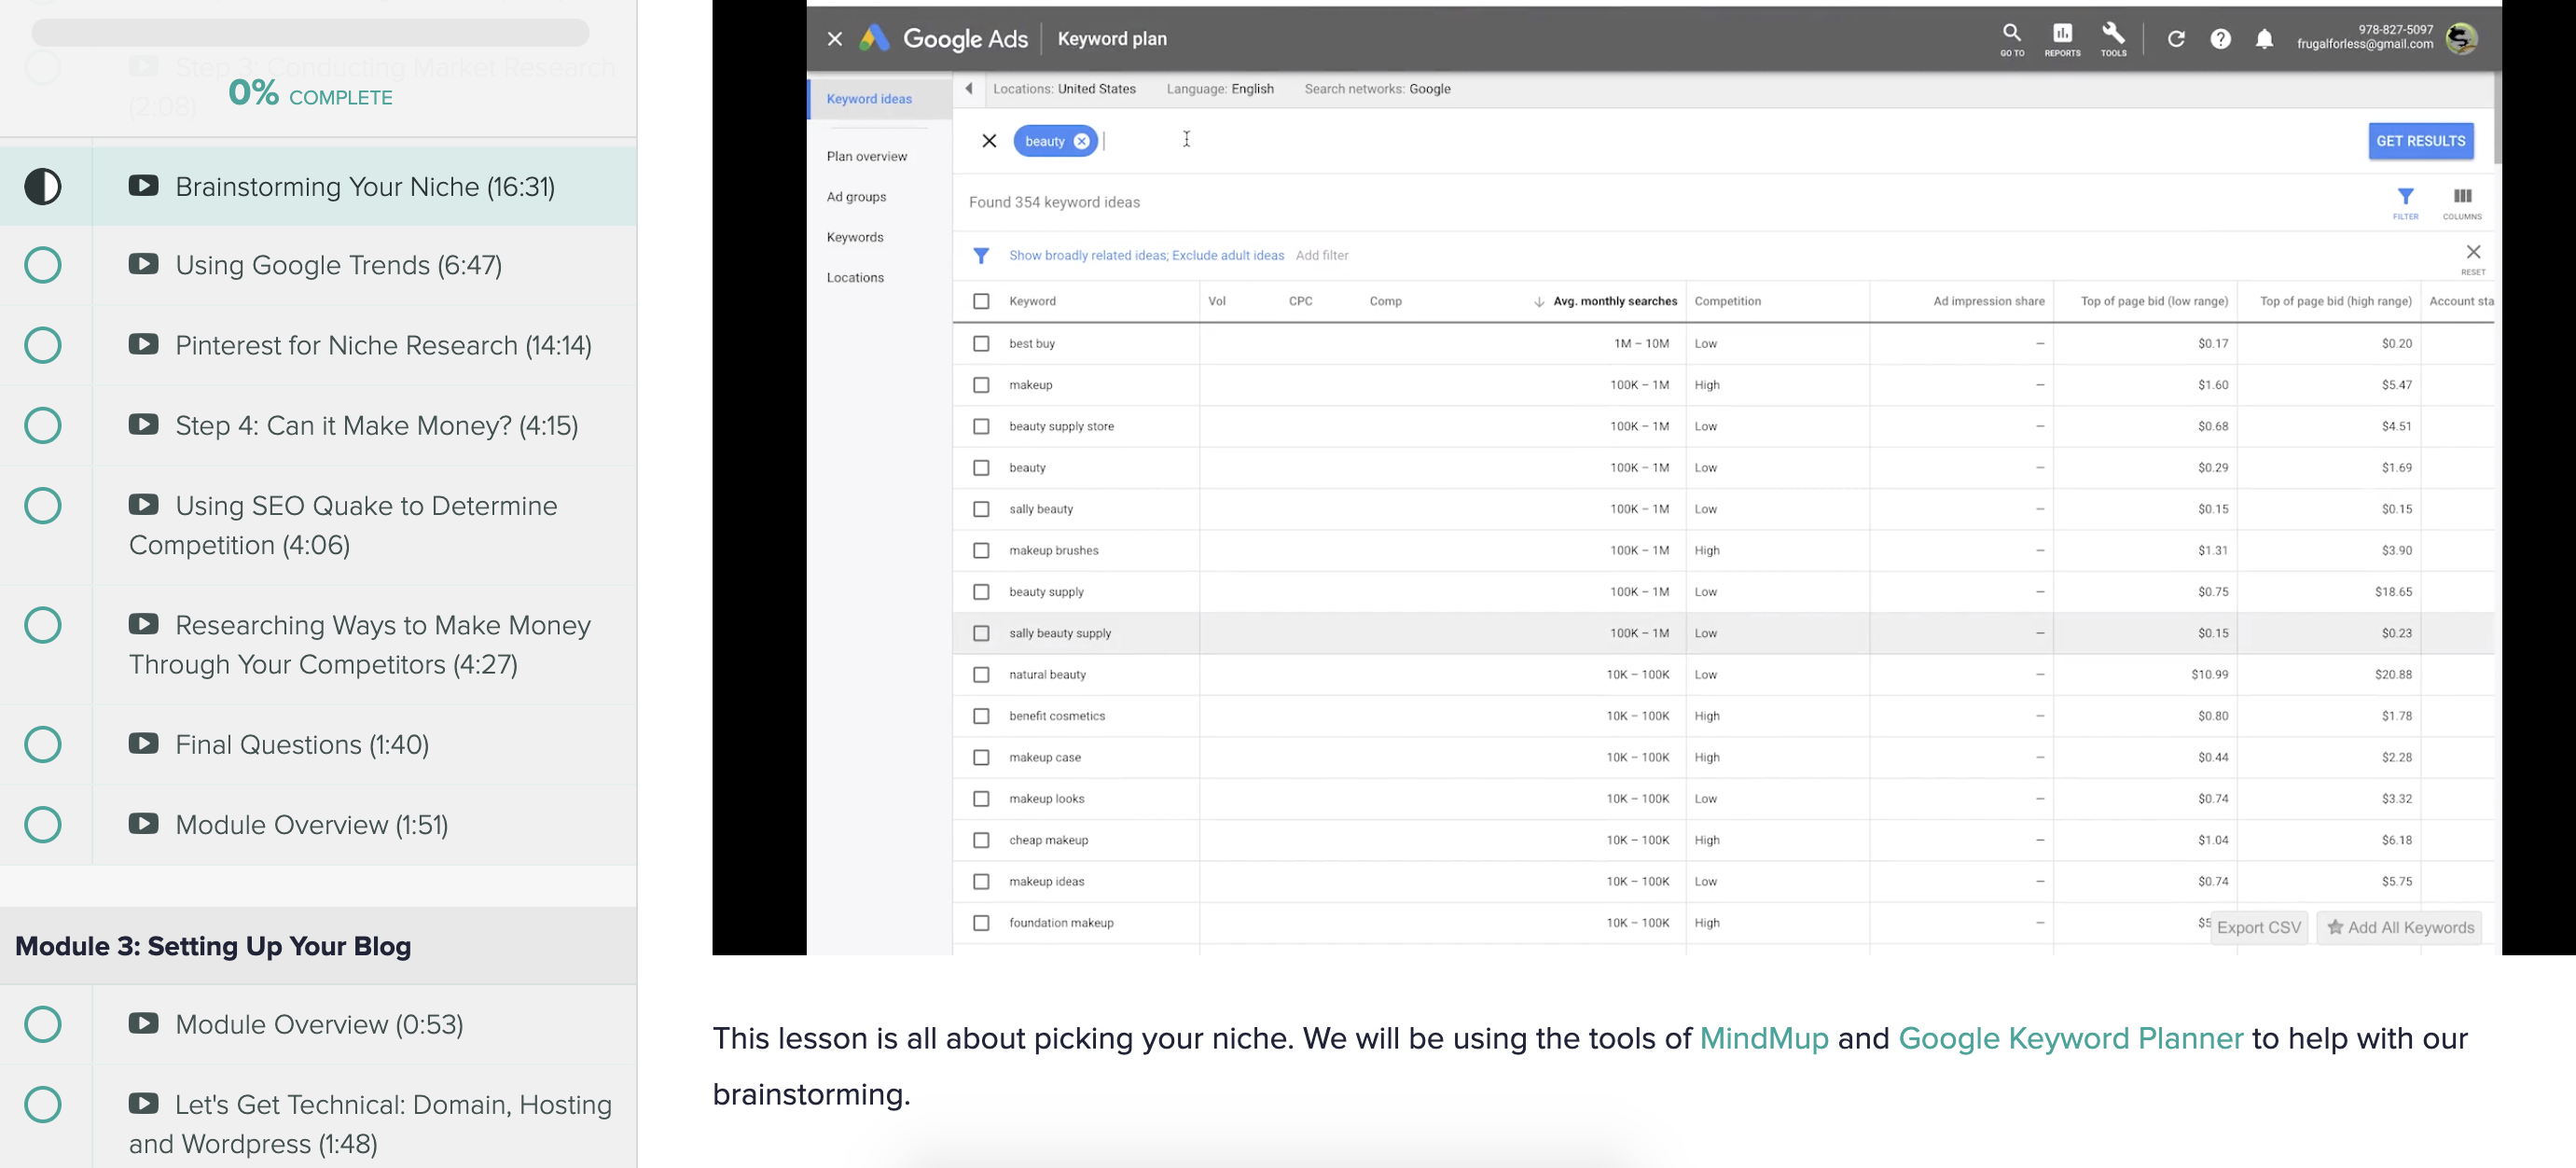Check the box for benefit cosmetics
The image size is (2576, 1168).
click(x=981, y=716)
